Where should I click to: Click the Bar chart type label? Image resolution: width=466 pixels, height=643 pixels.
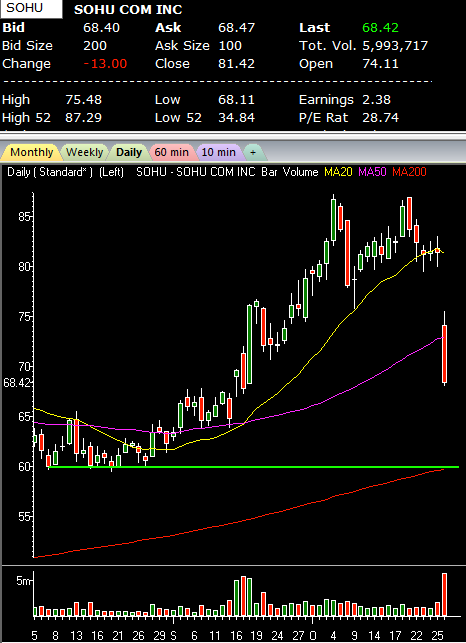269,172
